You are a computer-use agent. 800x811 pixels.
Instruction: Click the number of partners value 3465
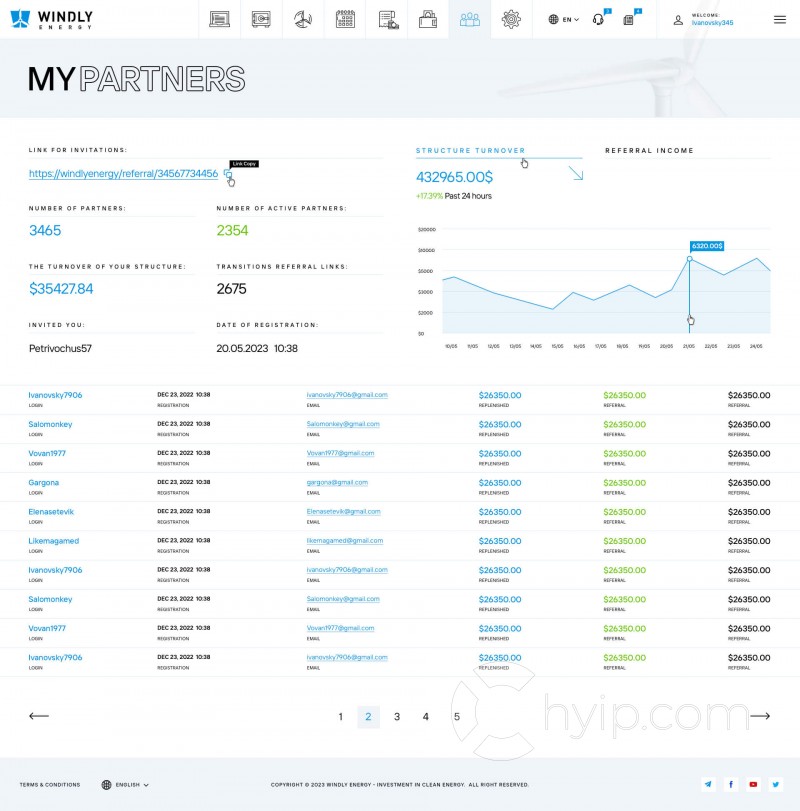pyautogui.click(x=45, y=230)
